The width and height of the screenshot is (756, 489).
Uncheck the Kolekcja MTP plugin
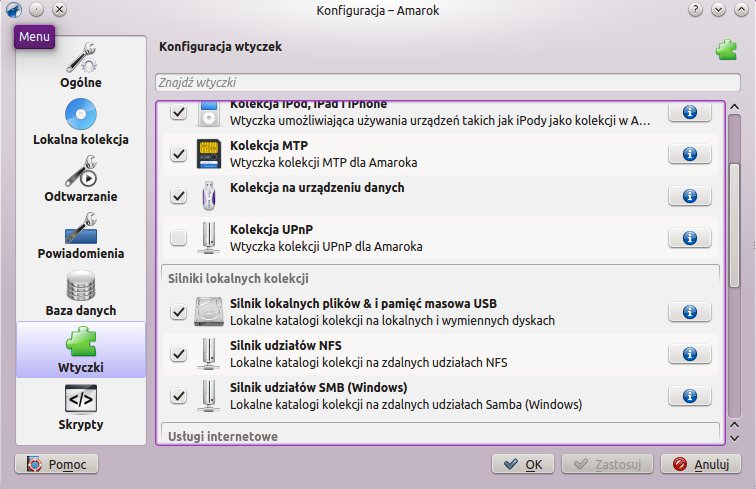click(x=179, y=154)
